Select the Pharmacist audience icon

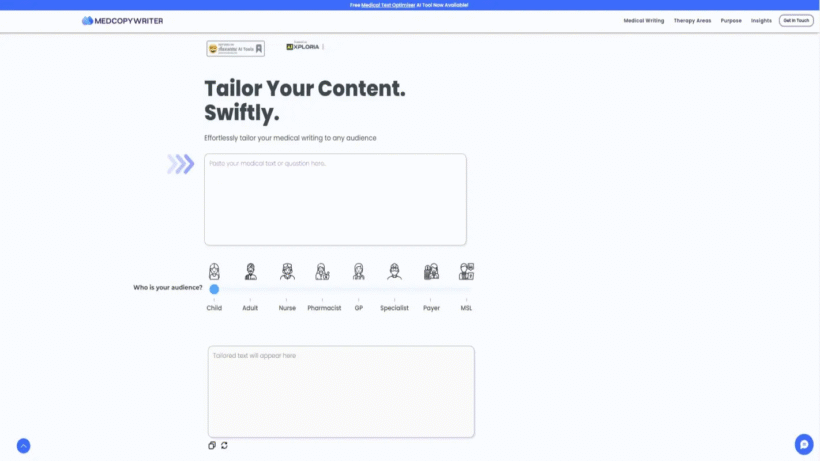point(322,271)
